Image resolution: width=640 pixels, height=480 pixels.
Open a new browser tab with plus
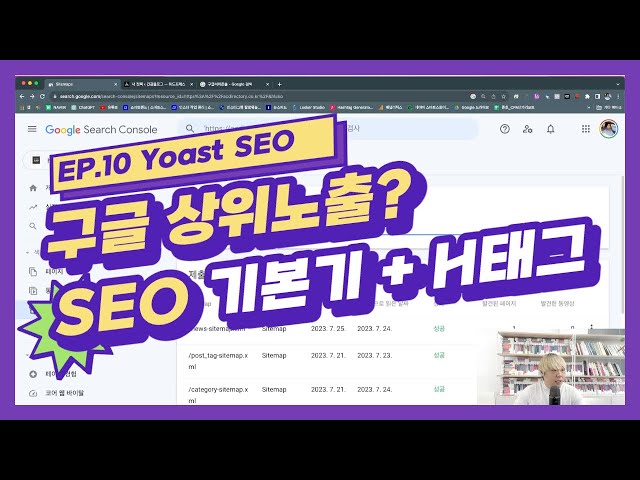tap(280, 84)
